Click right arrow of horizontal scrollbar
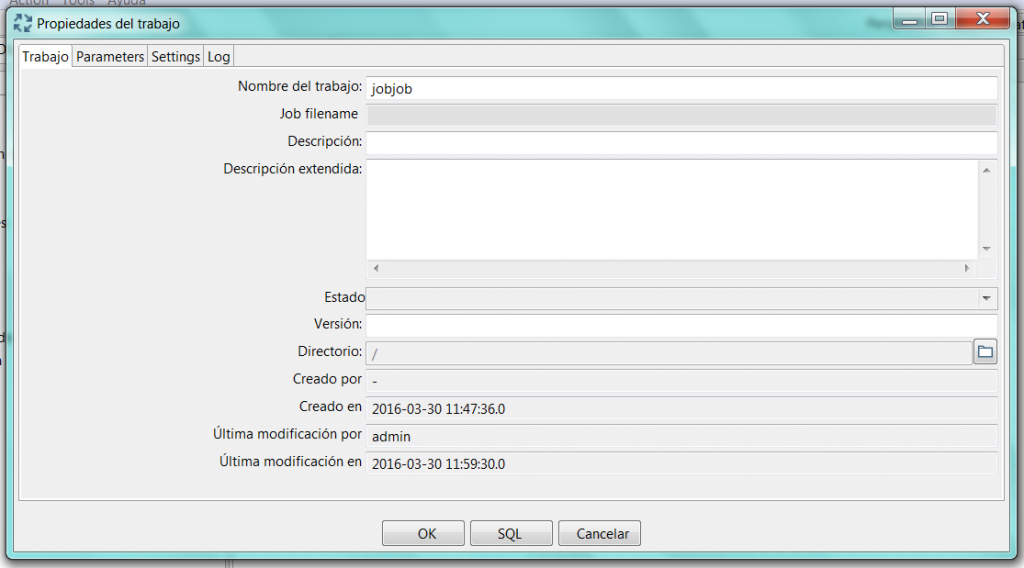The image size is (1024, 568). coord(967,268)
